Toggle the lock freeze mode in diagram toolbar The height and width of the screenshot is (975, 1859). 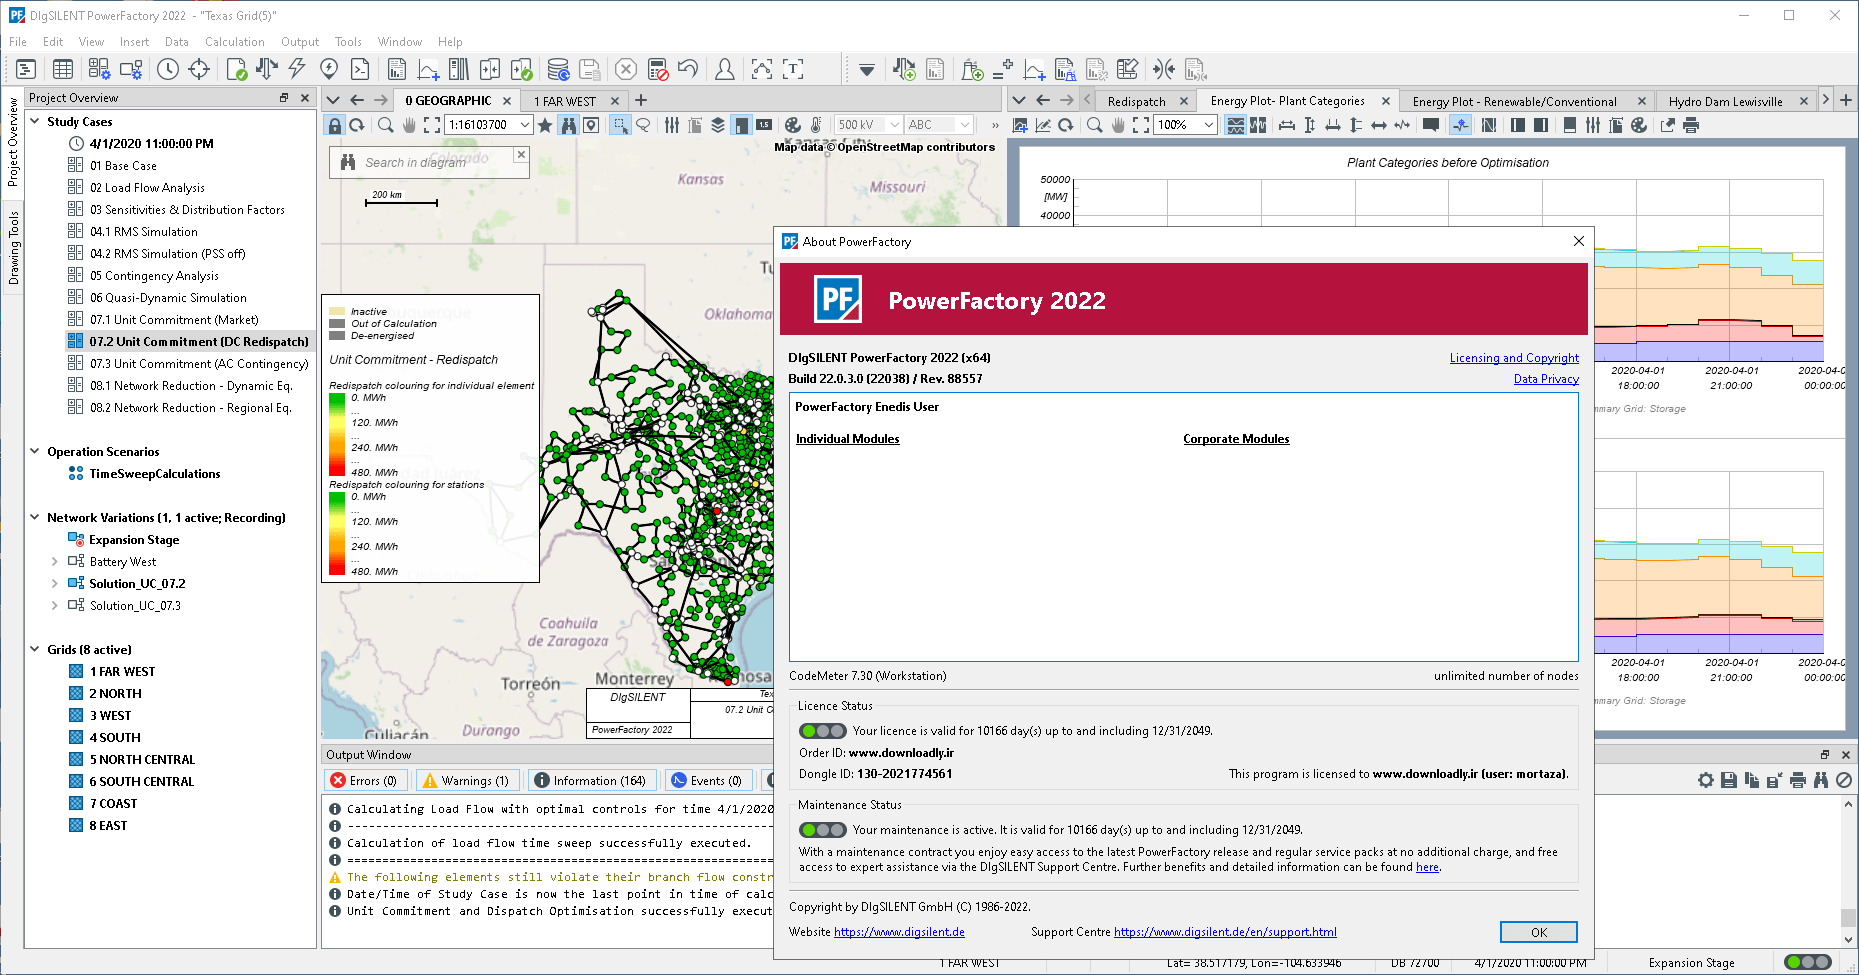[334, 125]
